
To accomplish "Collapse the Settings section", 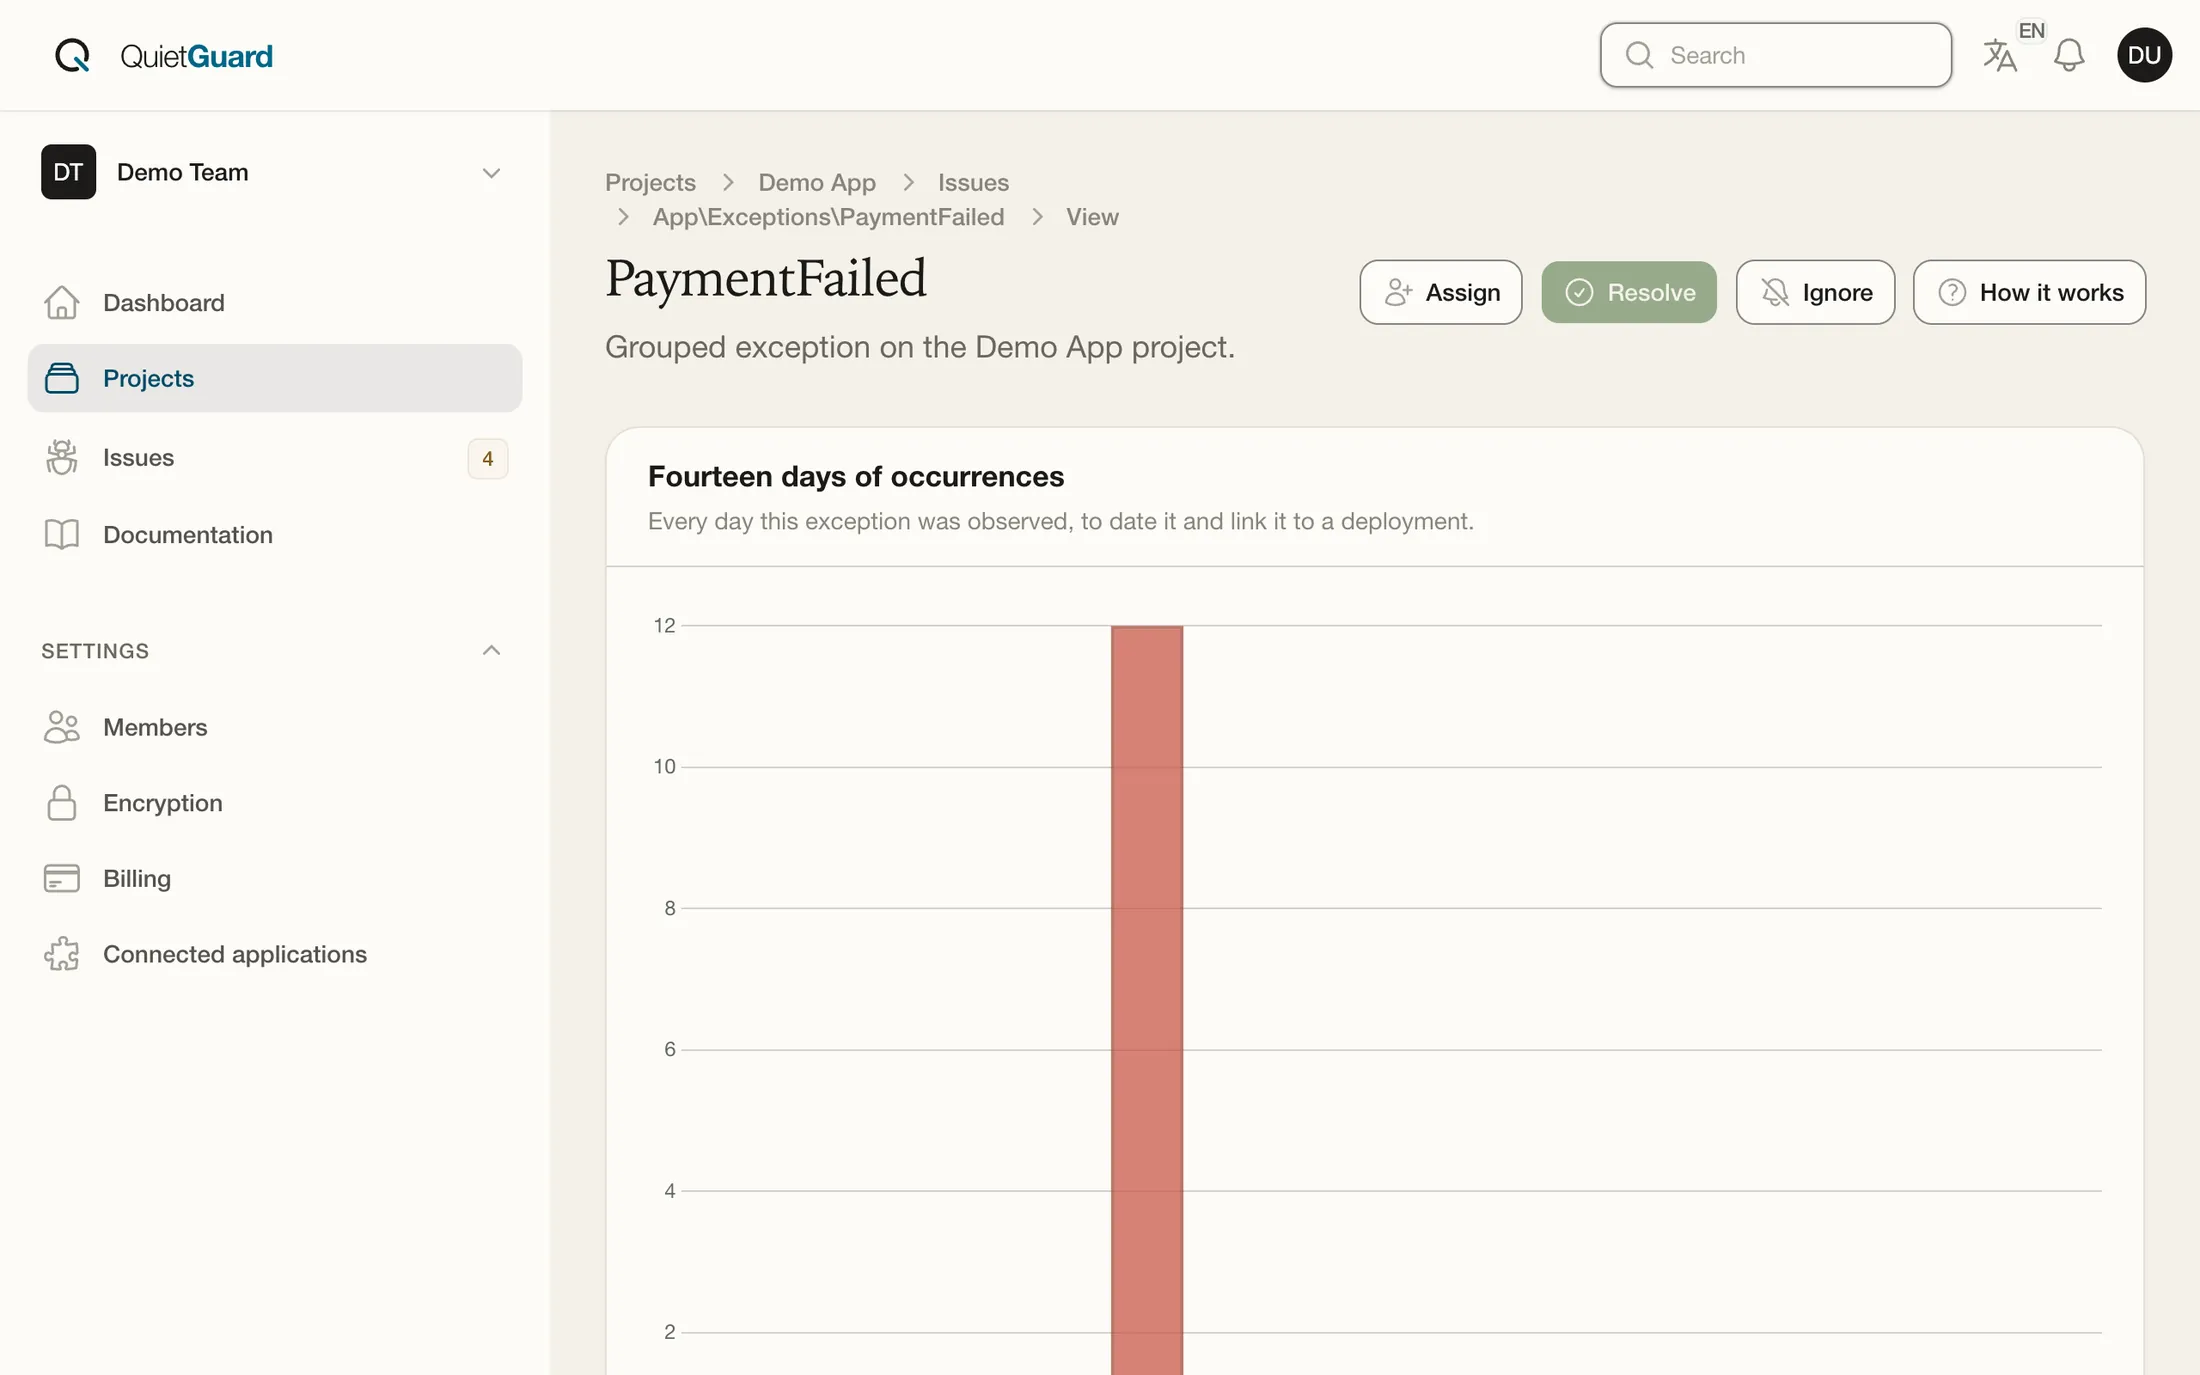I will 491,650.
